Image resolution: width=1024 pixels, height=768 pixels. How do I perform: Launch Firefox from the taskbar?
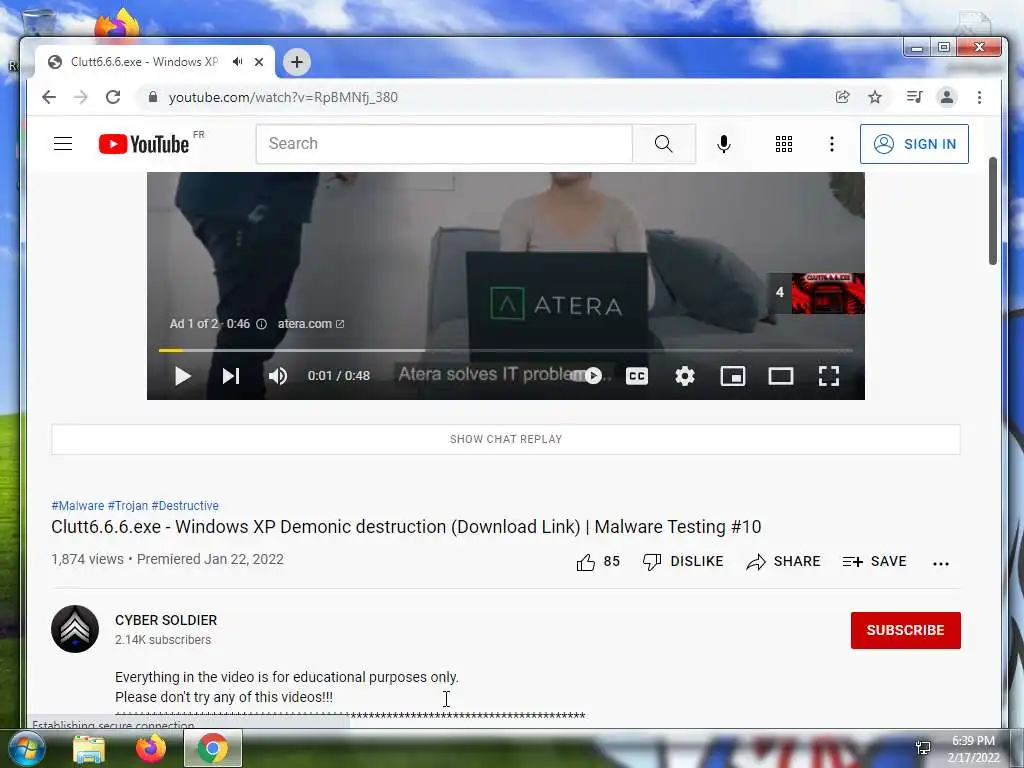[x=151, y=748]
